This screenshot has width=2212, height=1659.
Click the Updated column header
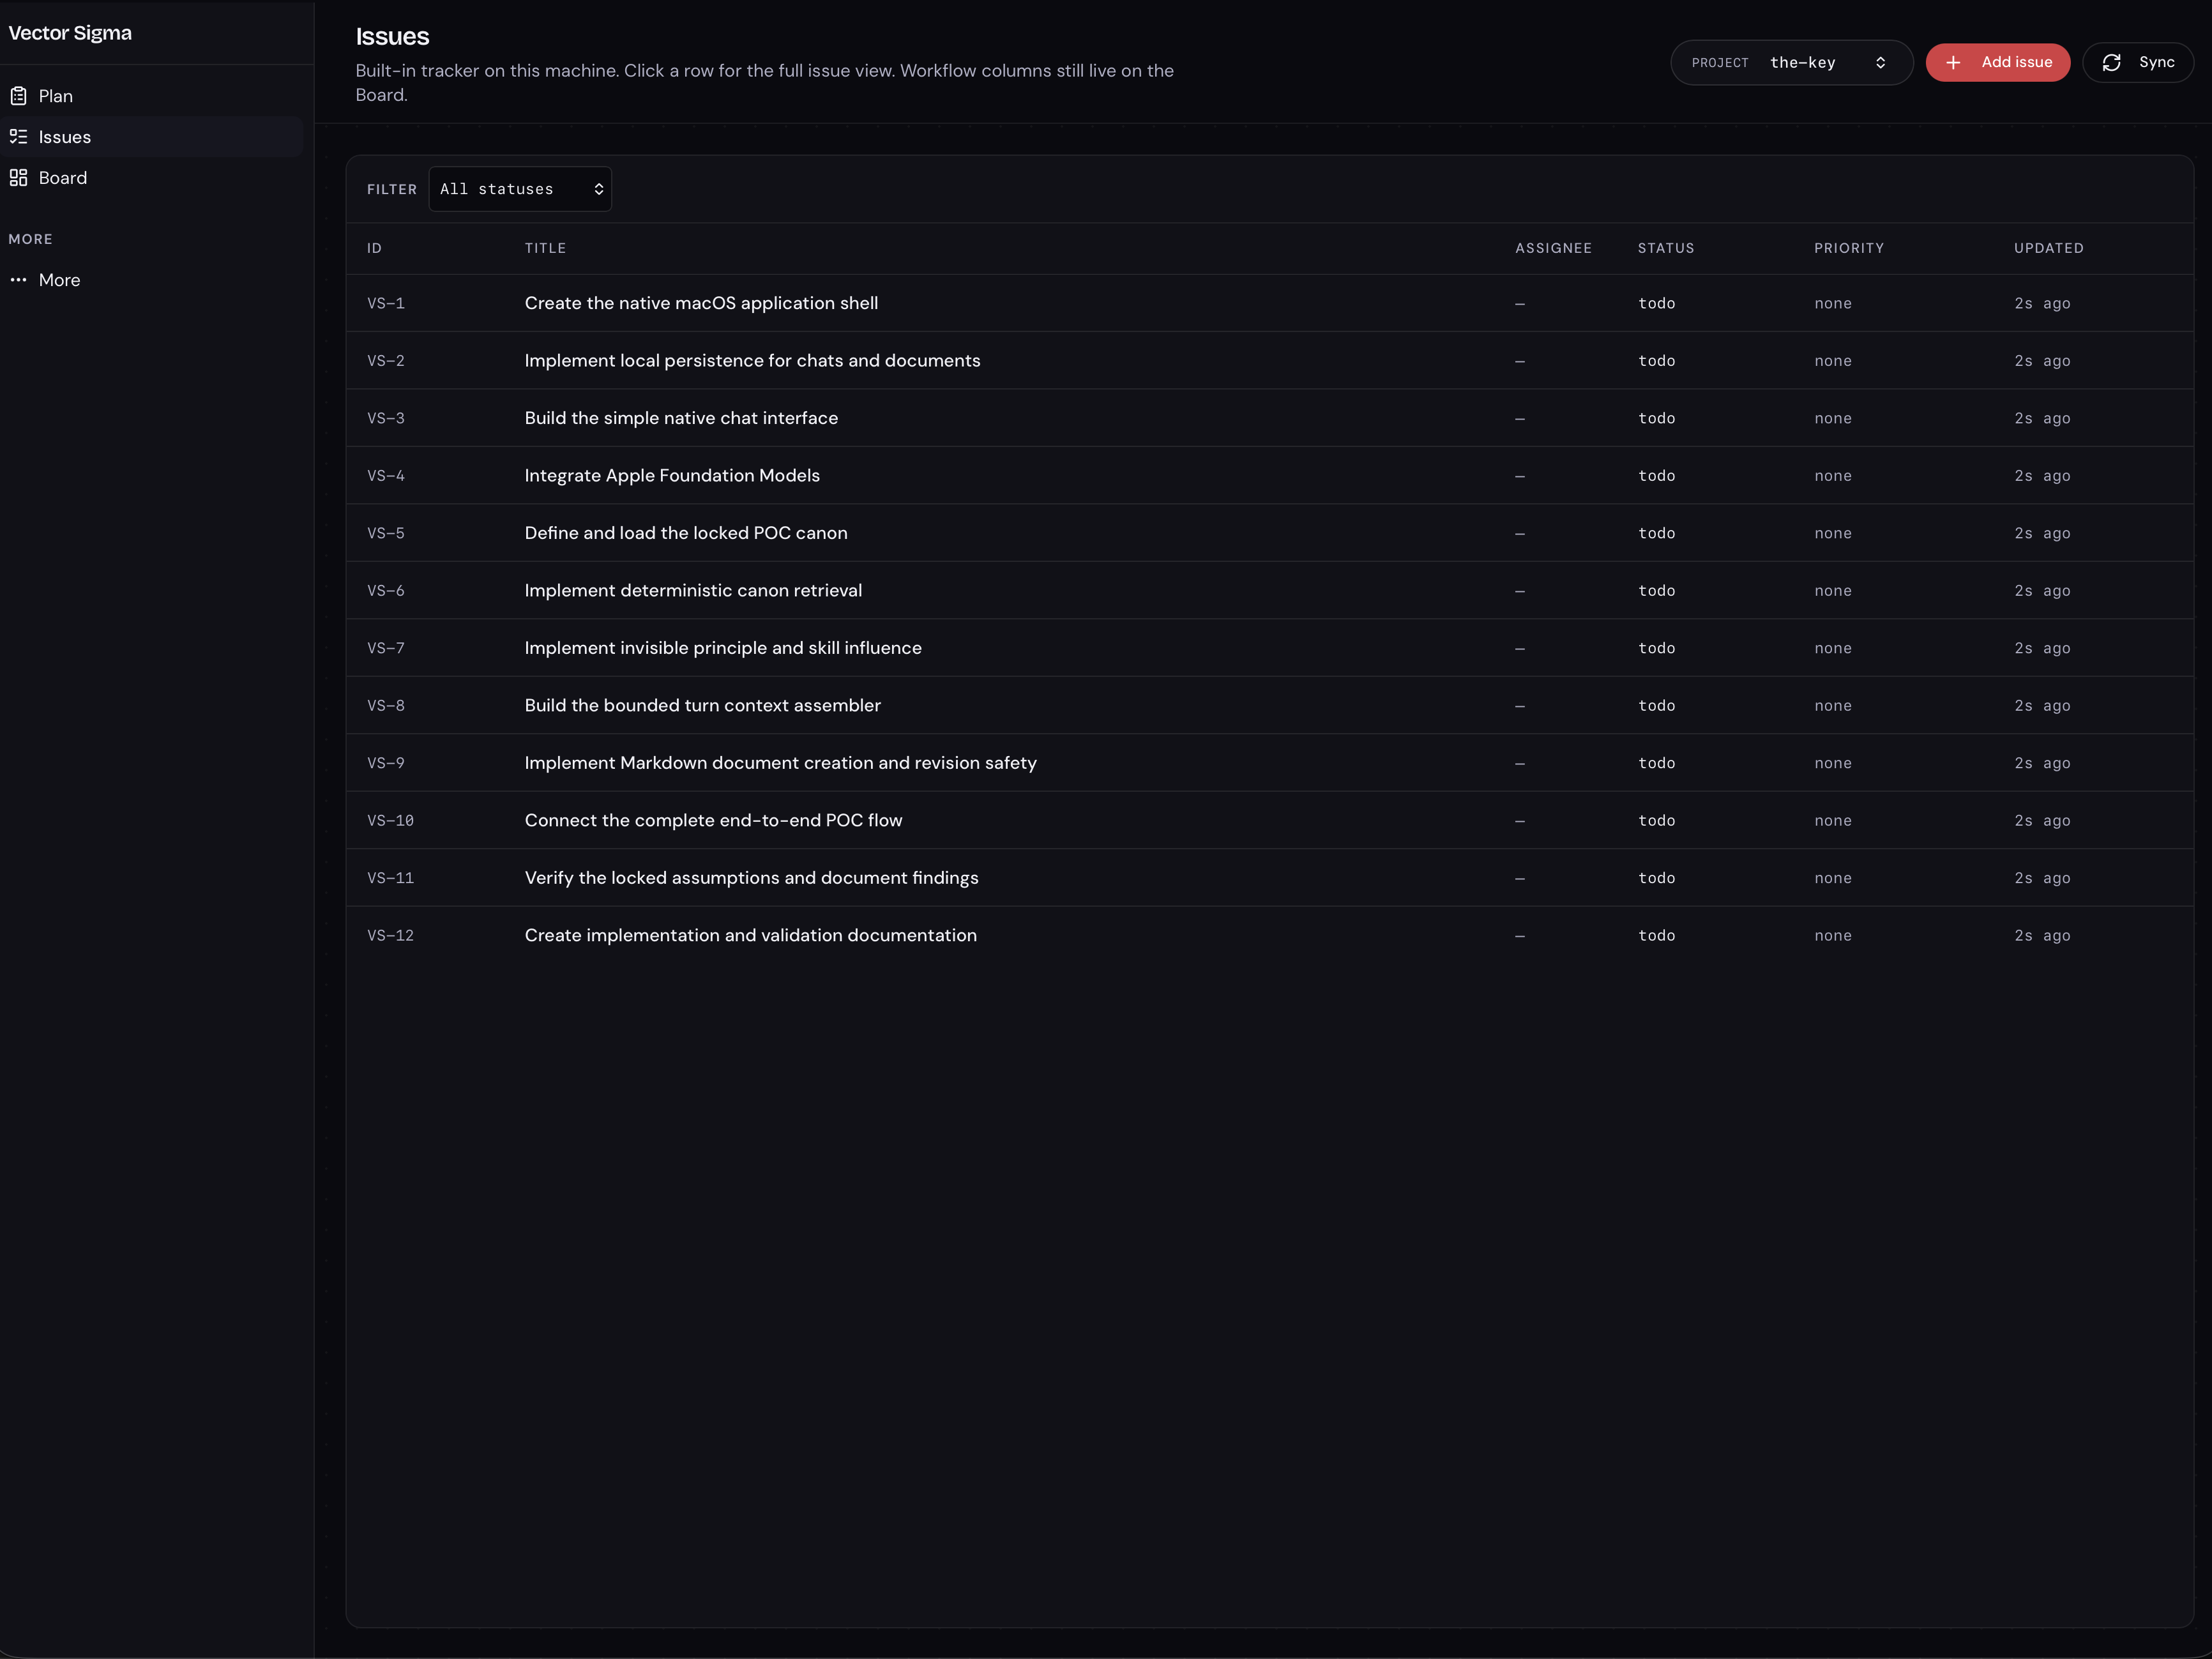pos(2048,248)
